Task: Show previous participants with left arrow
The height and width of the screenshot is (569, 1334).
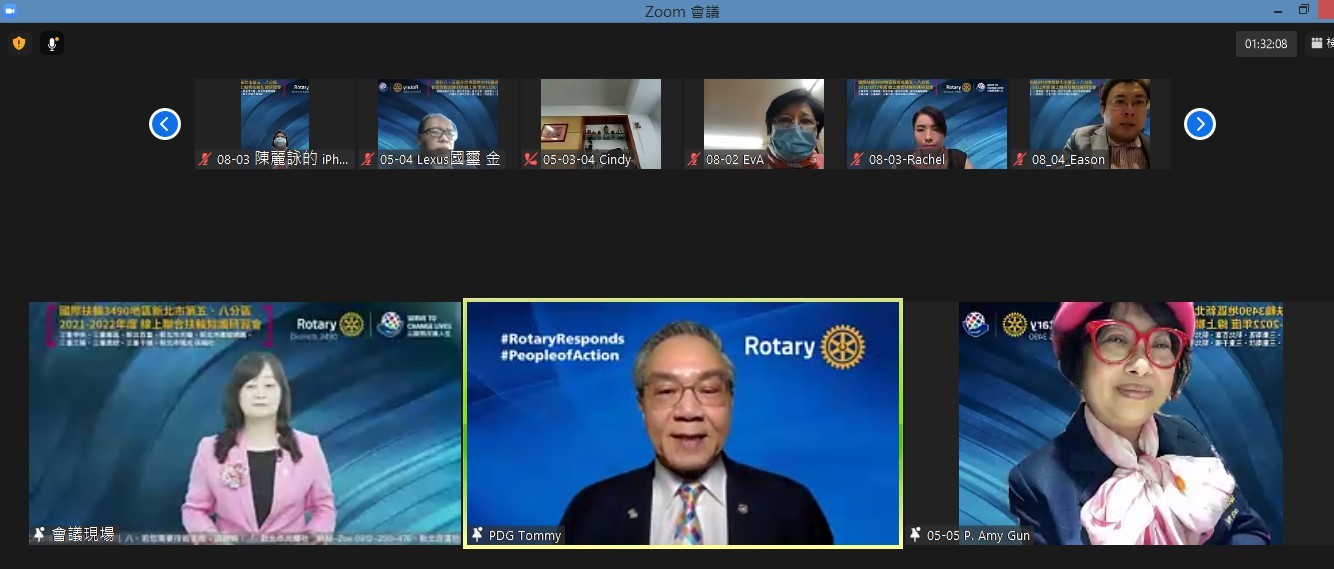Action: (x=165, y=124)
